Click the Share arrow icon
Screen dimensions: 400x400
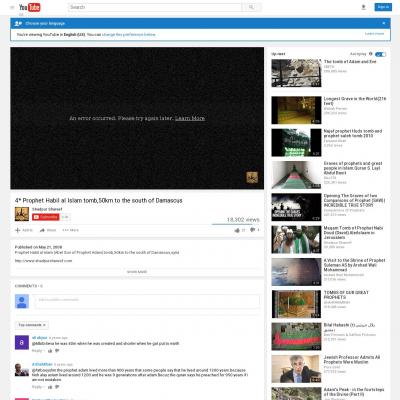(42, 230)
